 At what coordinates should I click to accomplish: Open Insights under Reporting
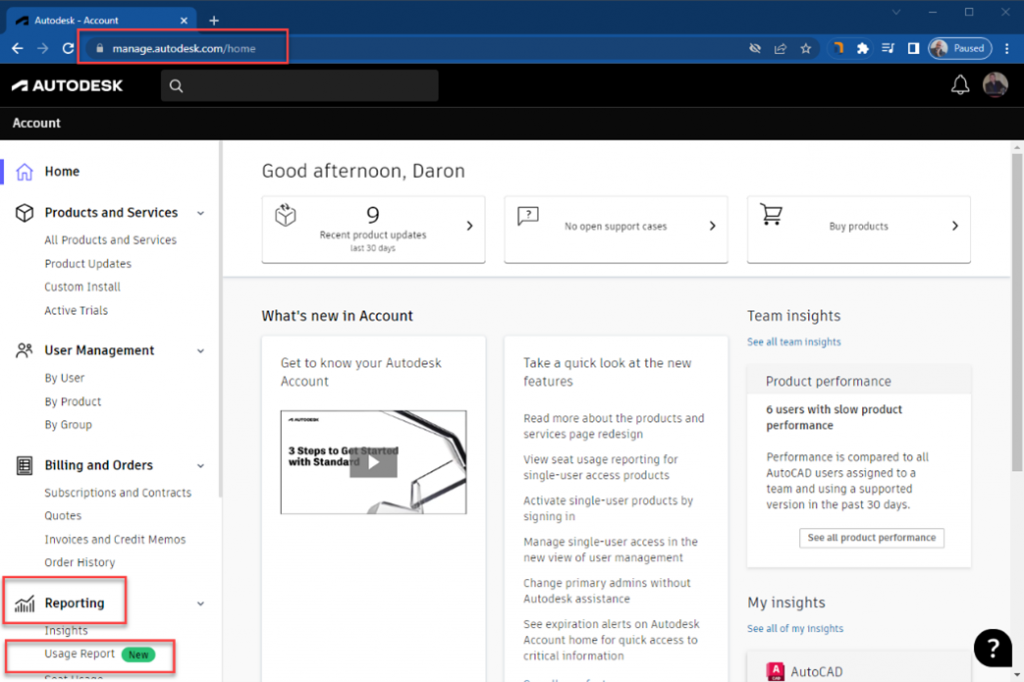66,630
